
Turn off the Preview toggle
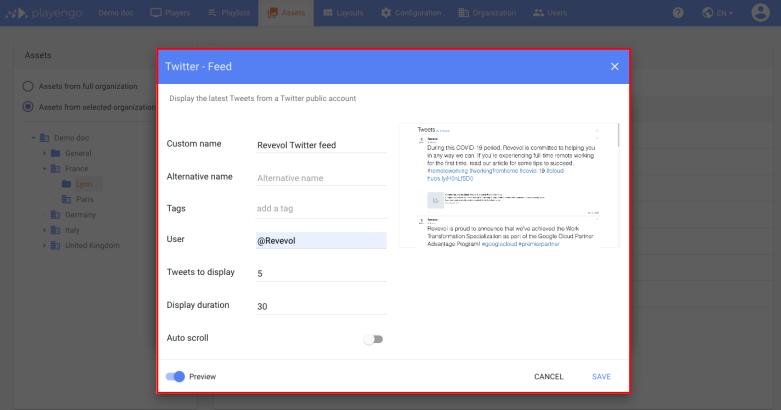(x=175, y=377)
